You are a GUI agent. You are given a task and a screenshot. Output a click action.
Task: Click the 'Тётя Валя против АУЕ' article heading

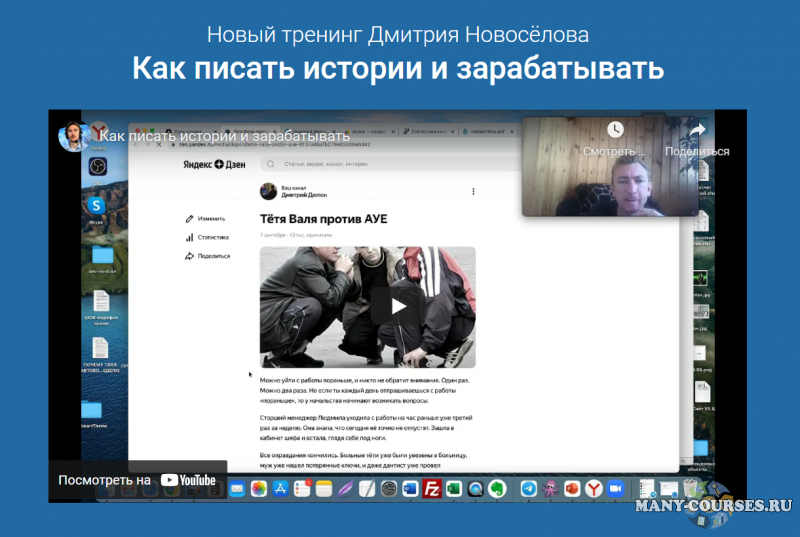tap(323, 219)
